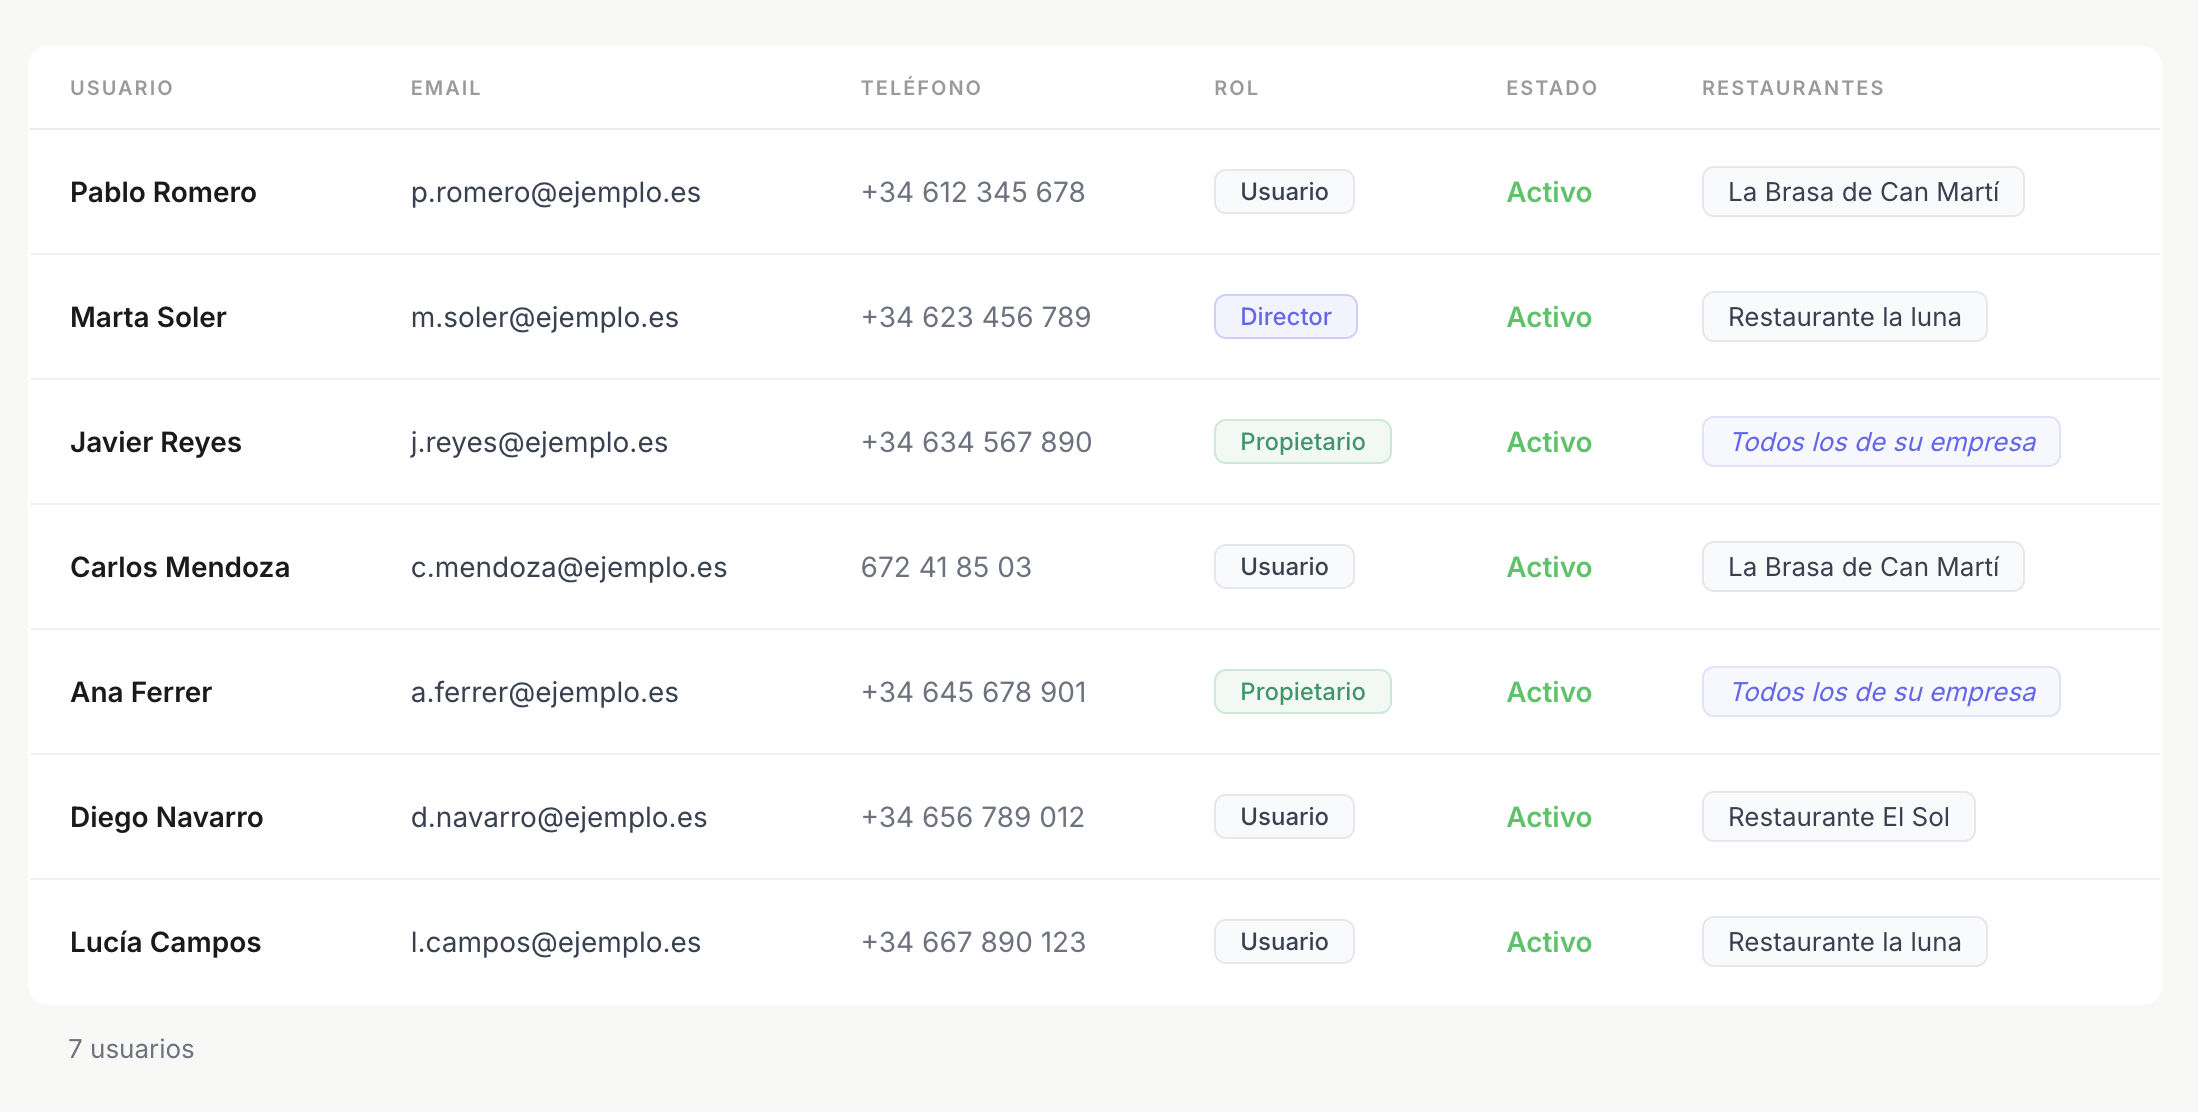The image size is (2198, 1112).
Task: Click "Restaurante la luna" on Lucía Campos row
Action: click(1844, 941)
